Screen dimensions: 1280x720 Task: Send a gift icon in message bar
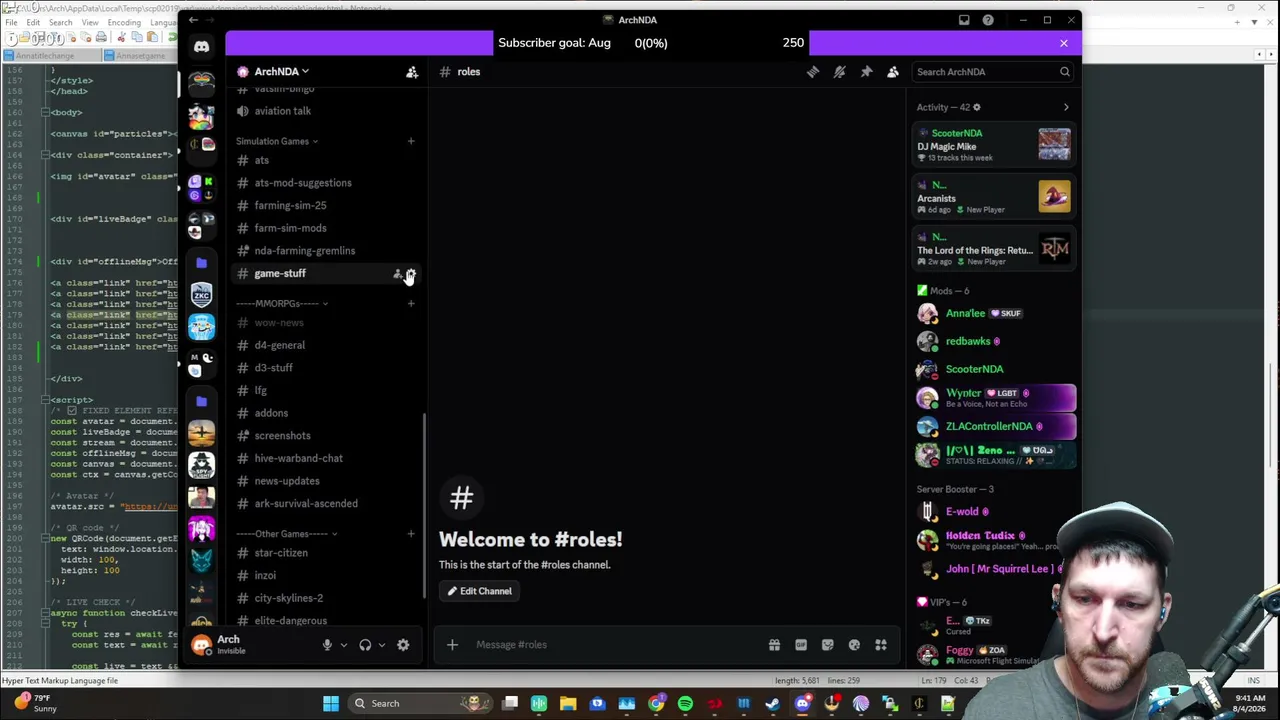[774, 645]
